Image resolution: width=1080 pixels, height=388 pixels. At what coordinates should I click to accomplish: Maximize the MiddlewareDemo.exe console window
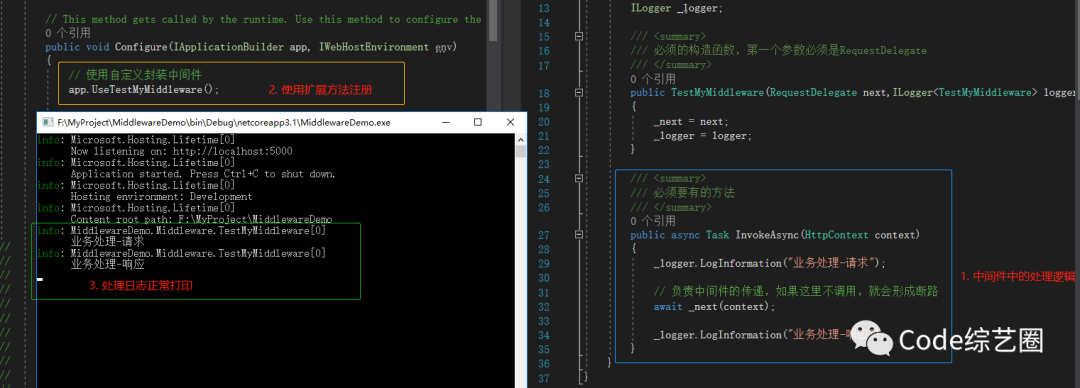point(477,122)
